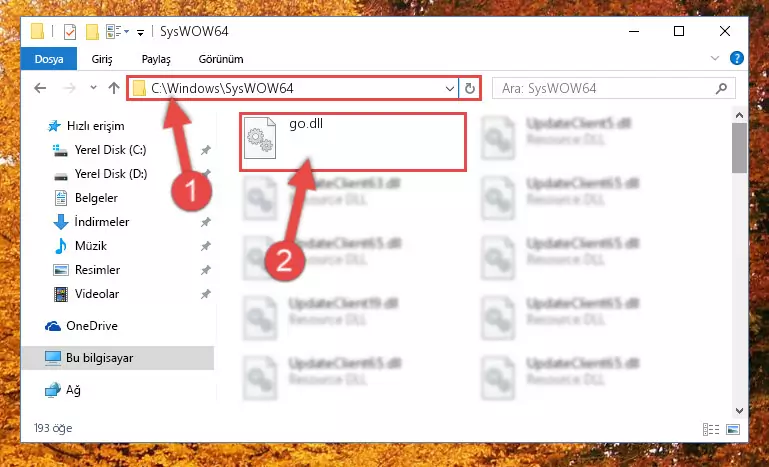Screen dimensions: 769x467
Task: Go up one folder level
Action: [114, 88]
